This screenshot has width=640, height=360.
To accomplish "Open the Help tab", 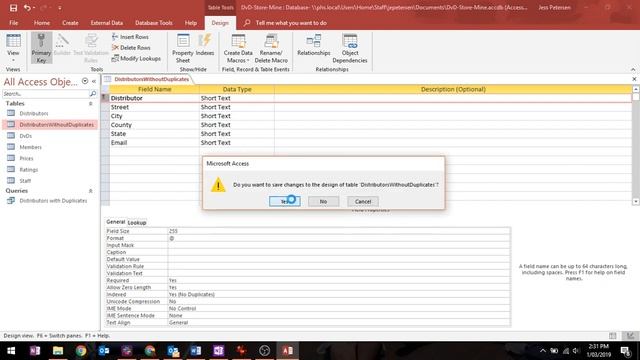I will pos(191,23).
